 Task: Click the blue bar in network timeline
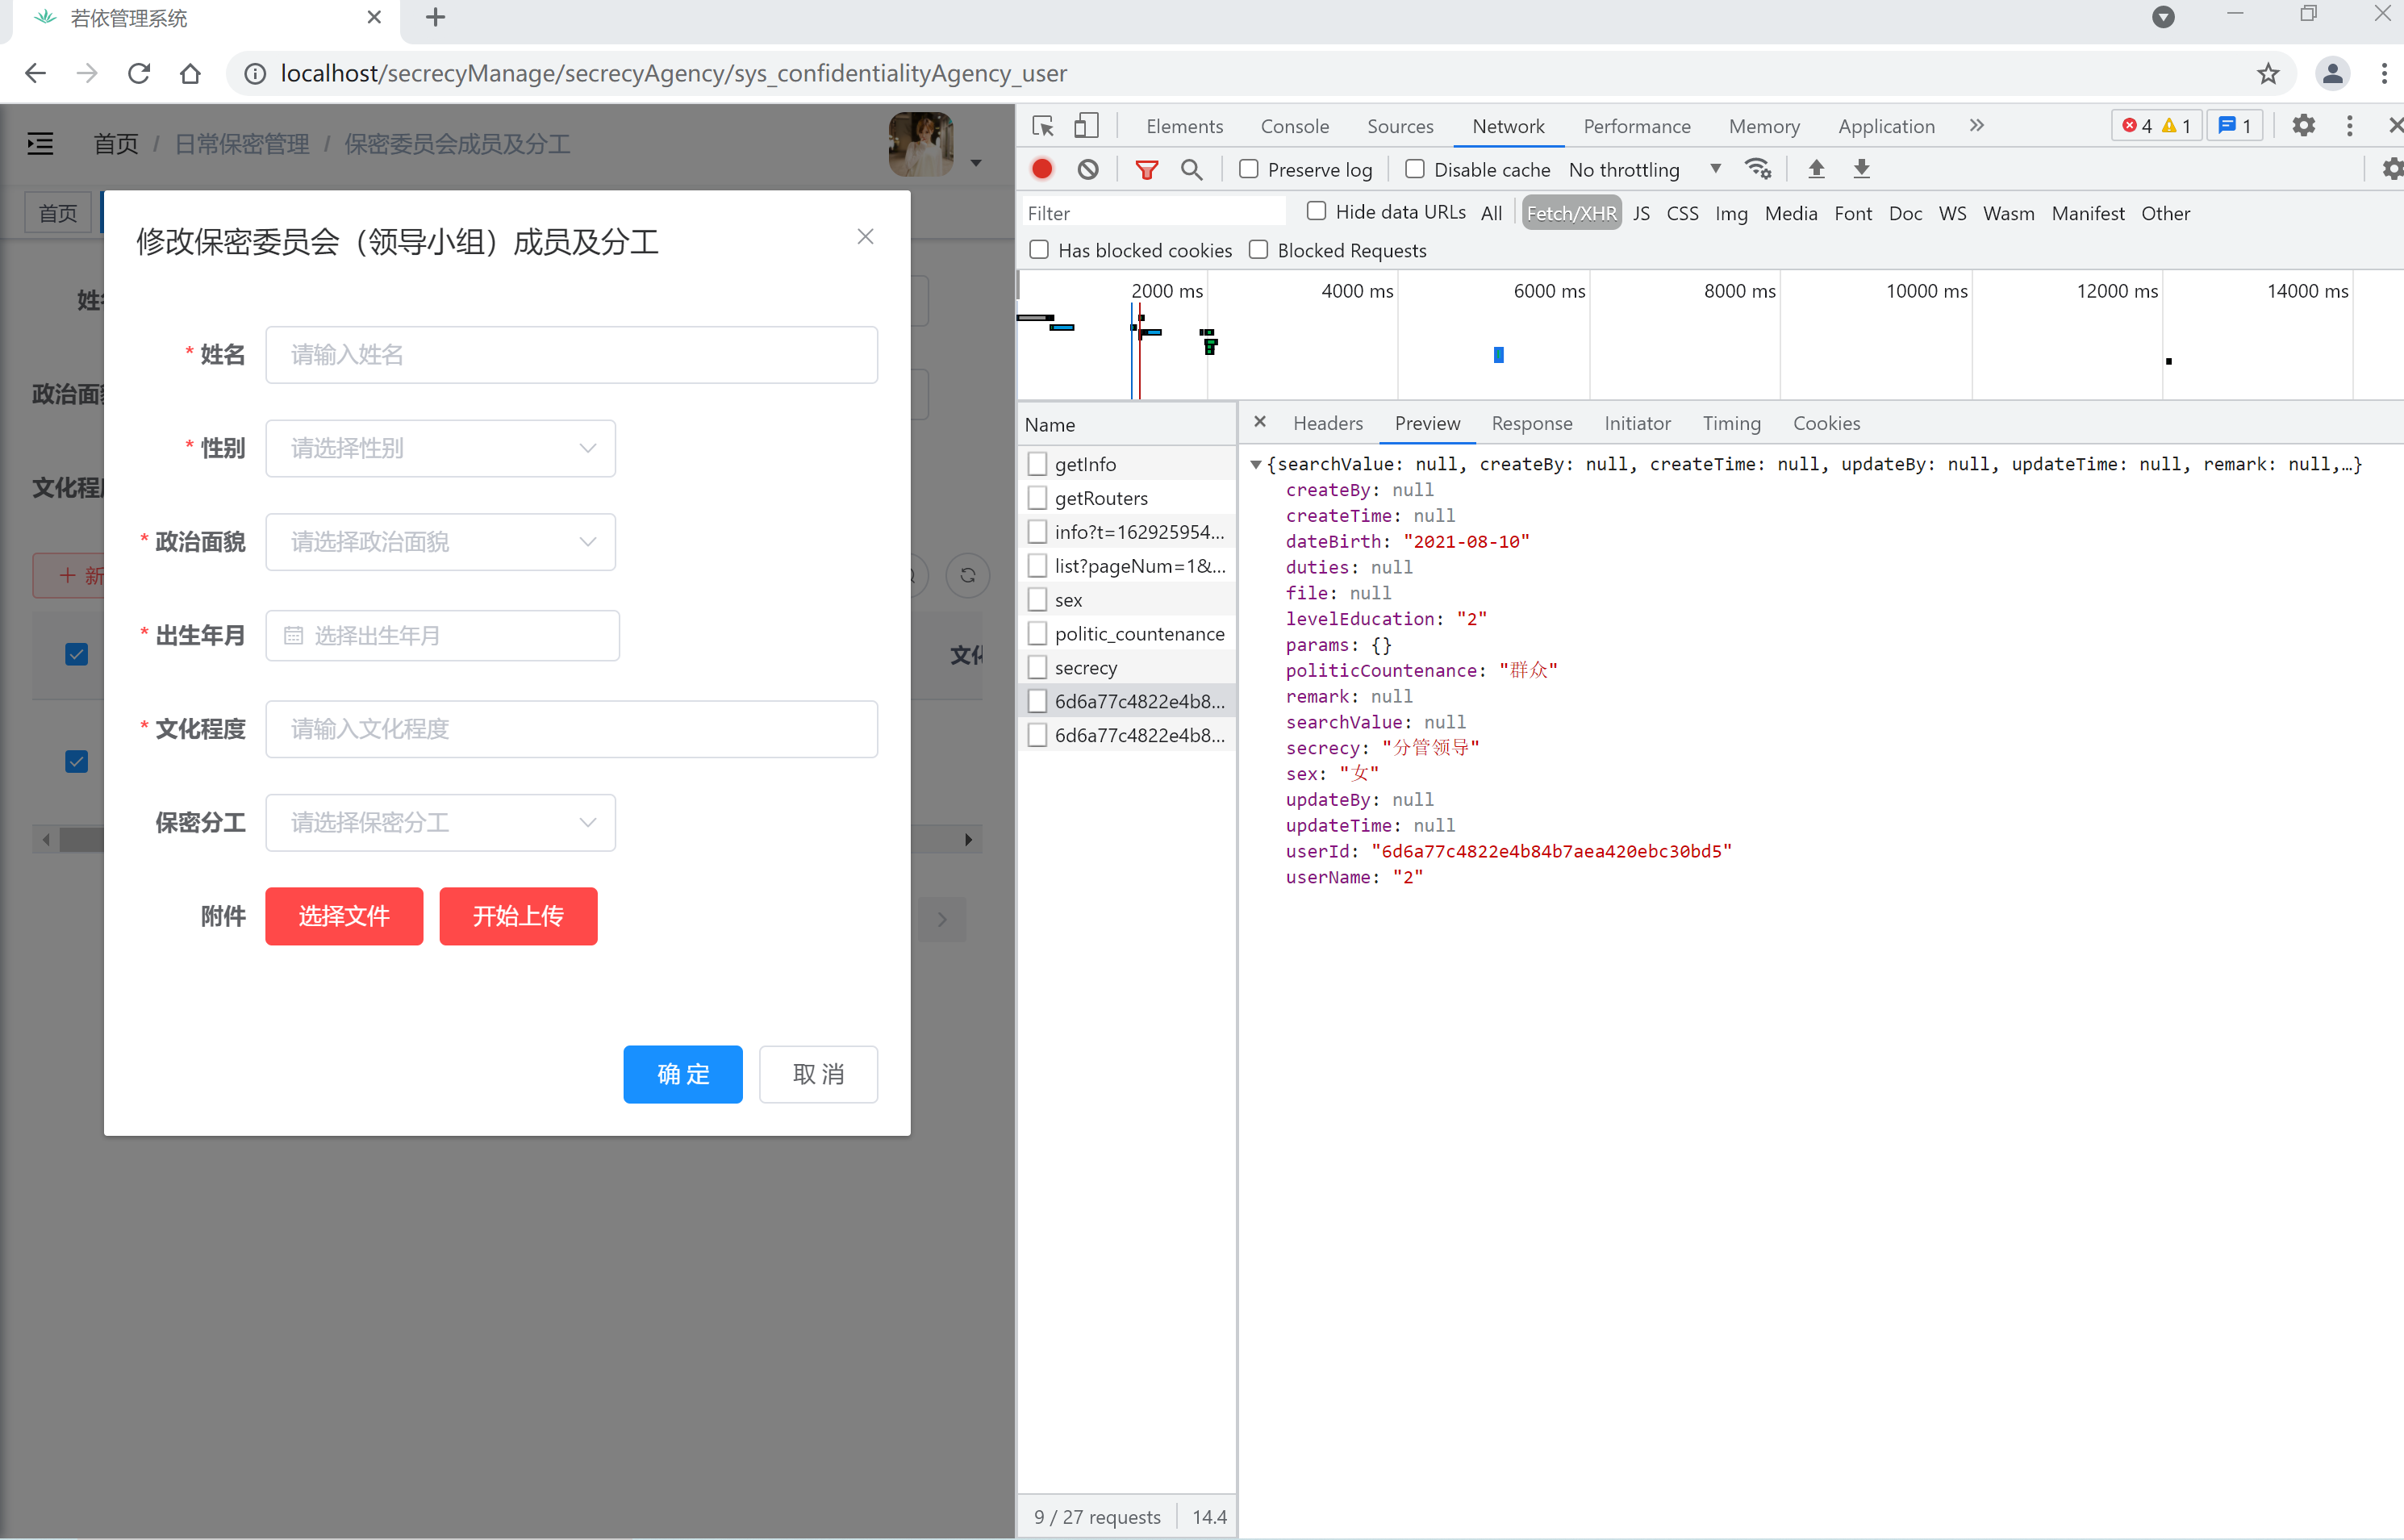click(1498, 355)
